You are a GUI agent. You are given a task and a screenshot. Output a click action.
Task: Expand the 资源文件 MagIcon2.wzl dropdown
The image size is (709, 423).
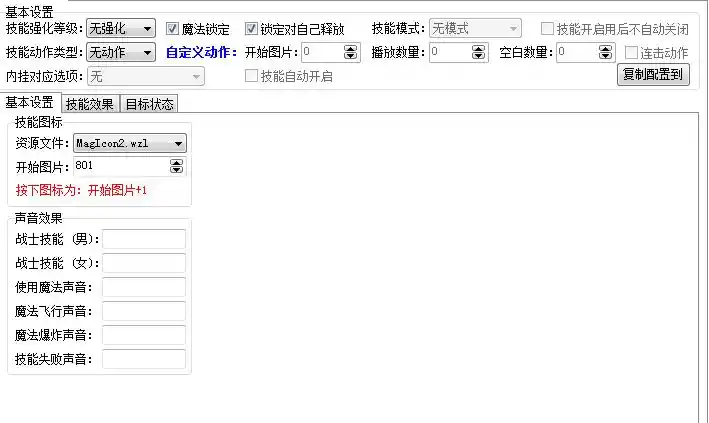[130, 143]
